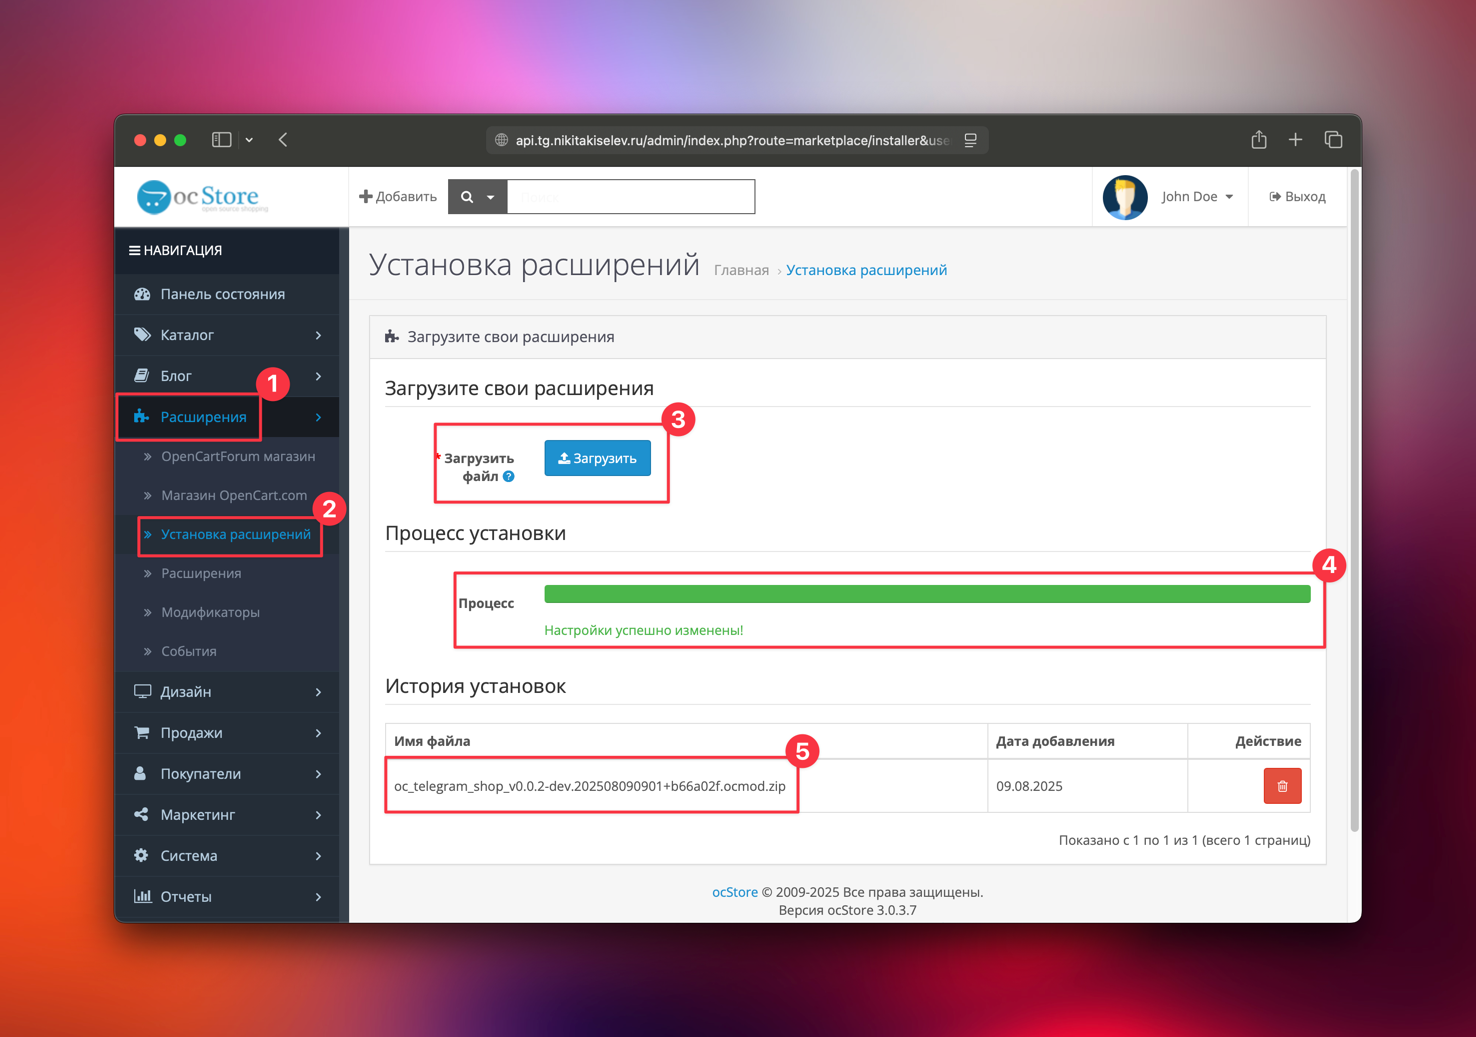Toggle the Safari sidebar icon
This screenshot has height=1037, width=1476.
pyautogui.click(x=222, y=140)
